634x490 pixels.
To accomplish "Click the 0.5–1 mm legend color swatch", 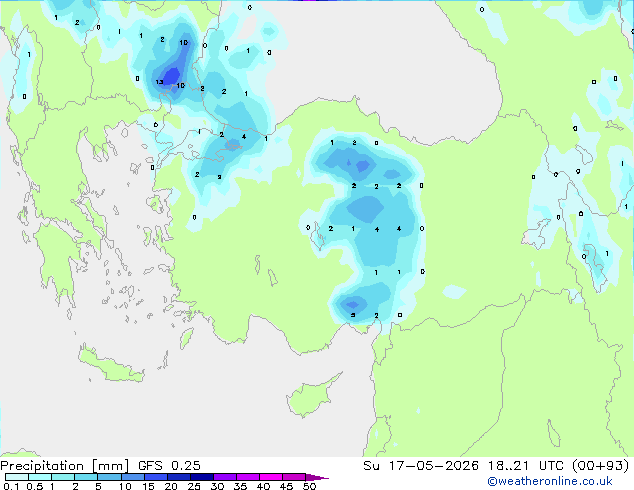I will pos(40,477).
